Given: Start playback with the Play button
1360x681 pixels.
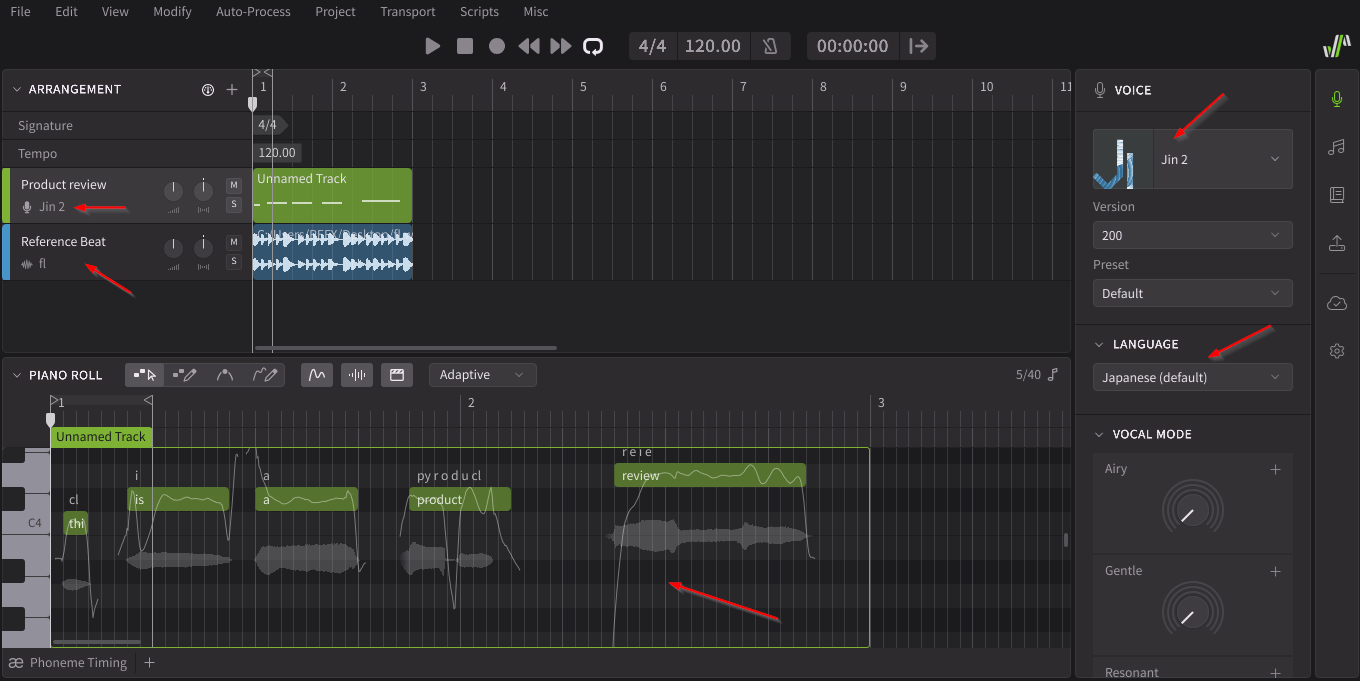Looking at the screenshot, I should pos(433,46).
